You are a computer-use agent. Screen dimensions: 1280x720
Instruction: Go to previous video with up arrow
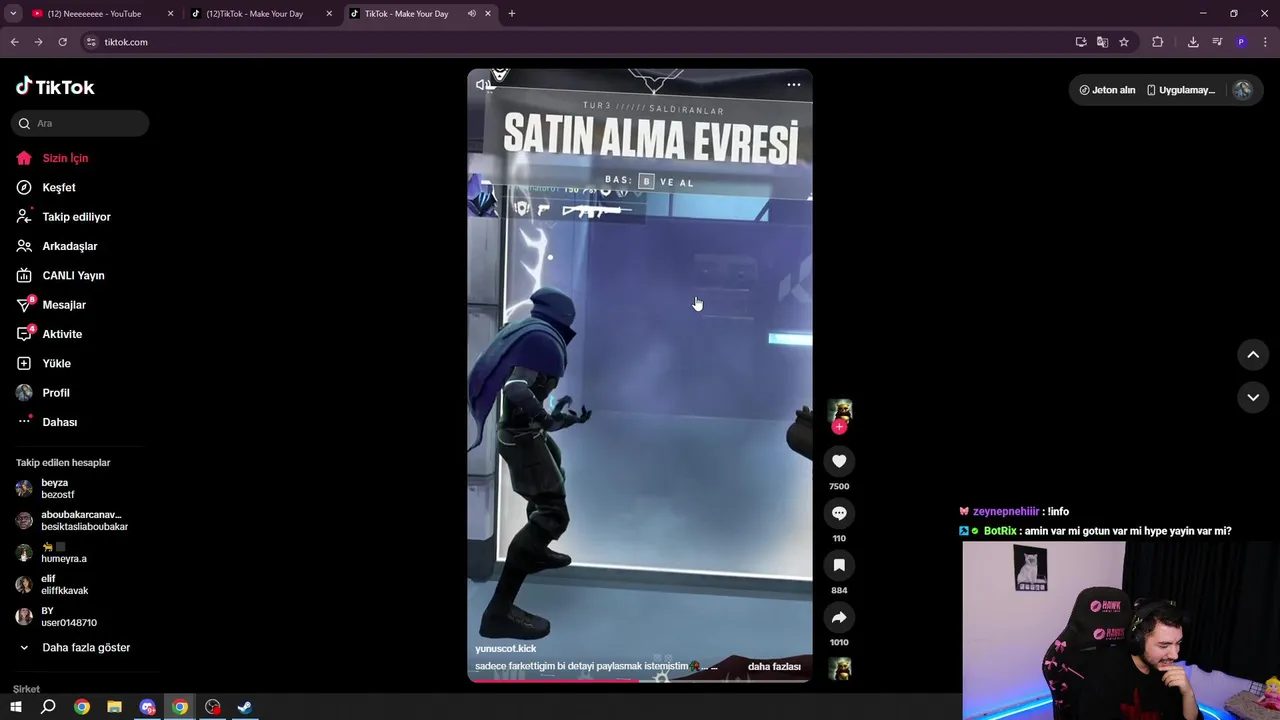click(x=1252, y=354)
